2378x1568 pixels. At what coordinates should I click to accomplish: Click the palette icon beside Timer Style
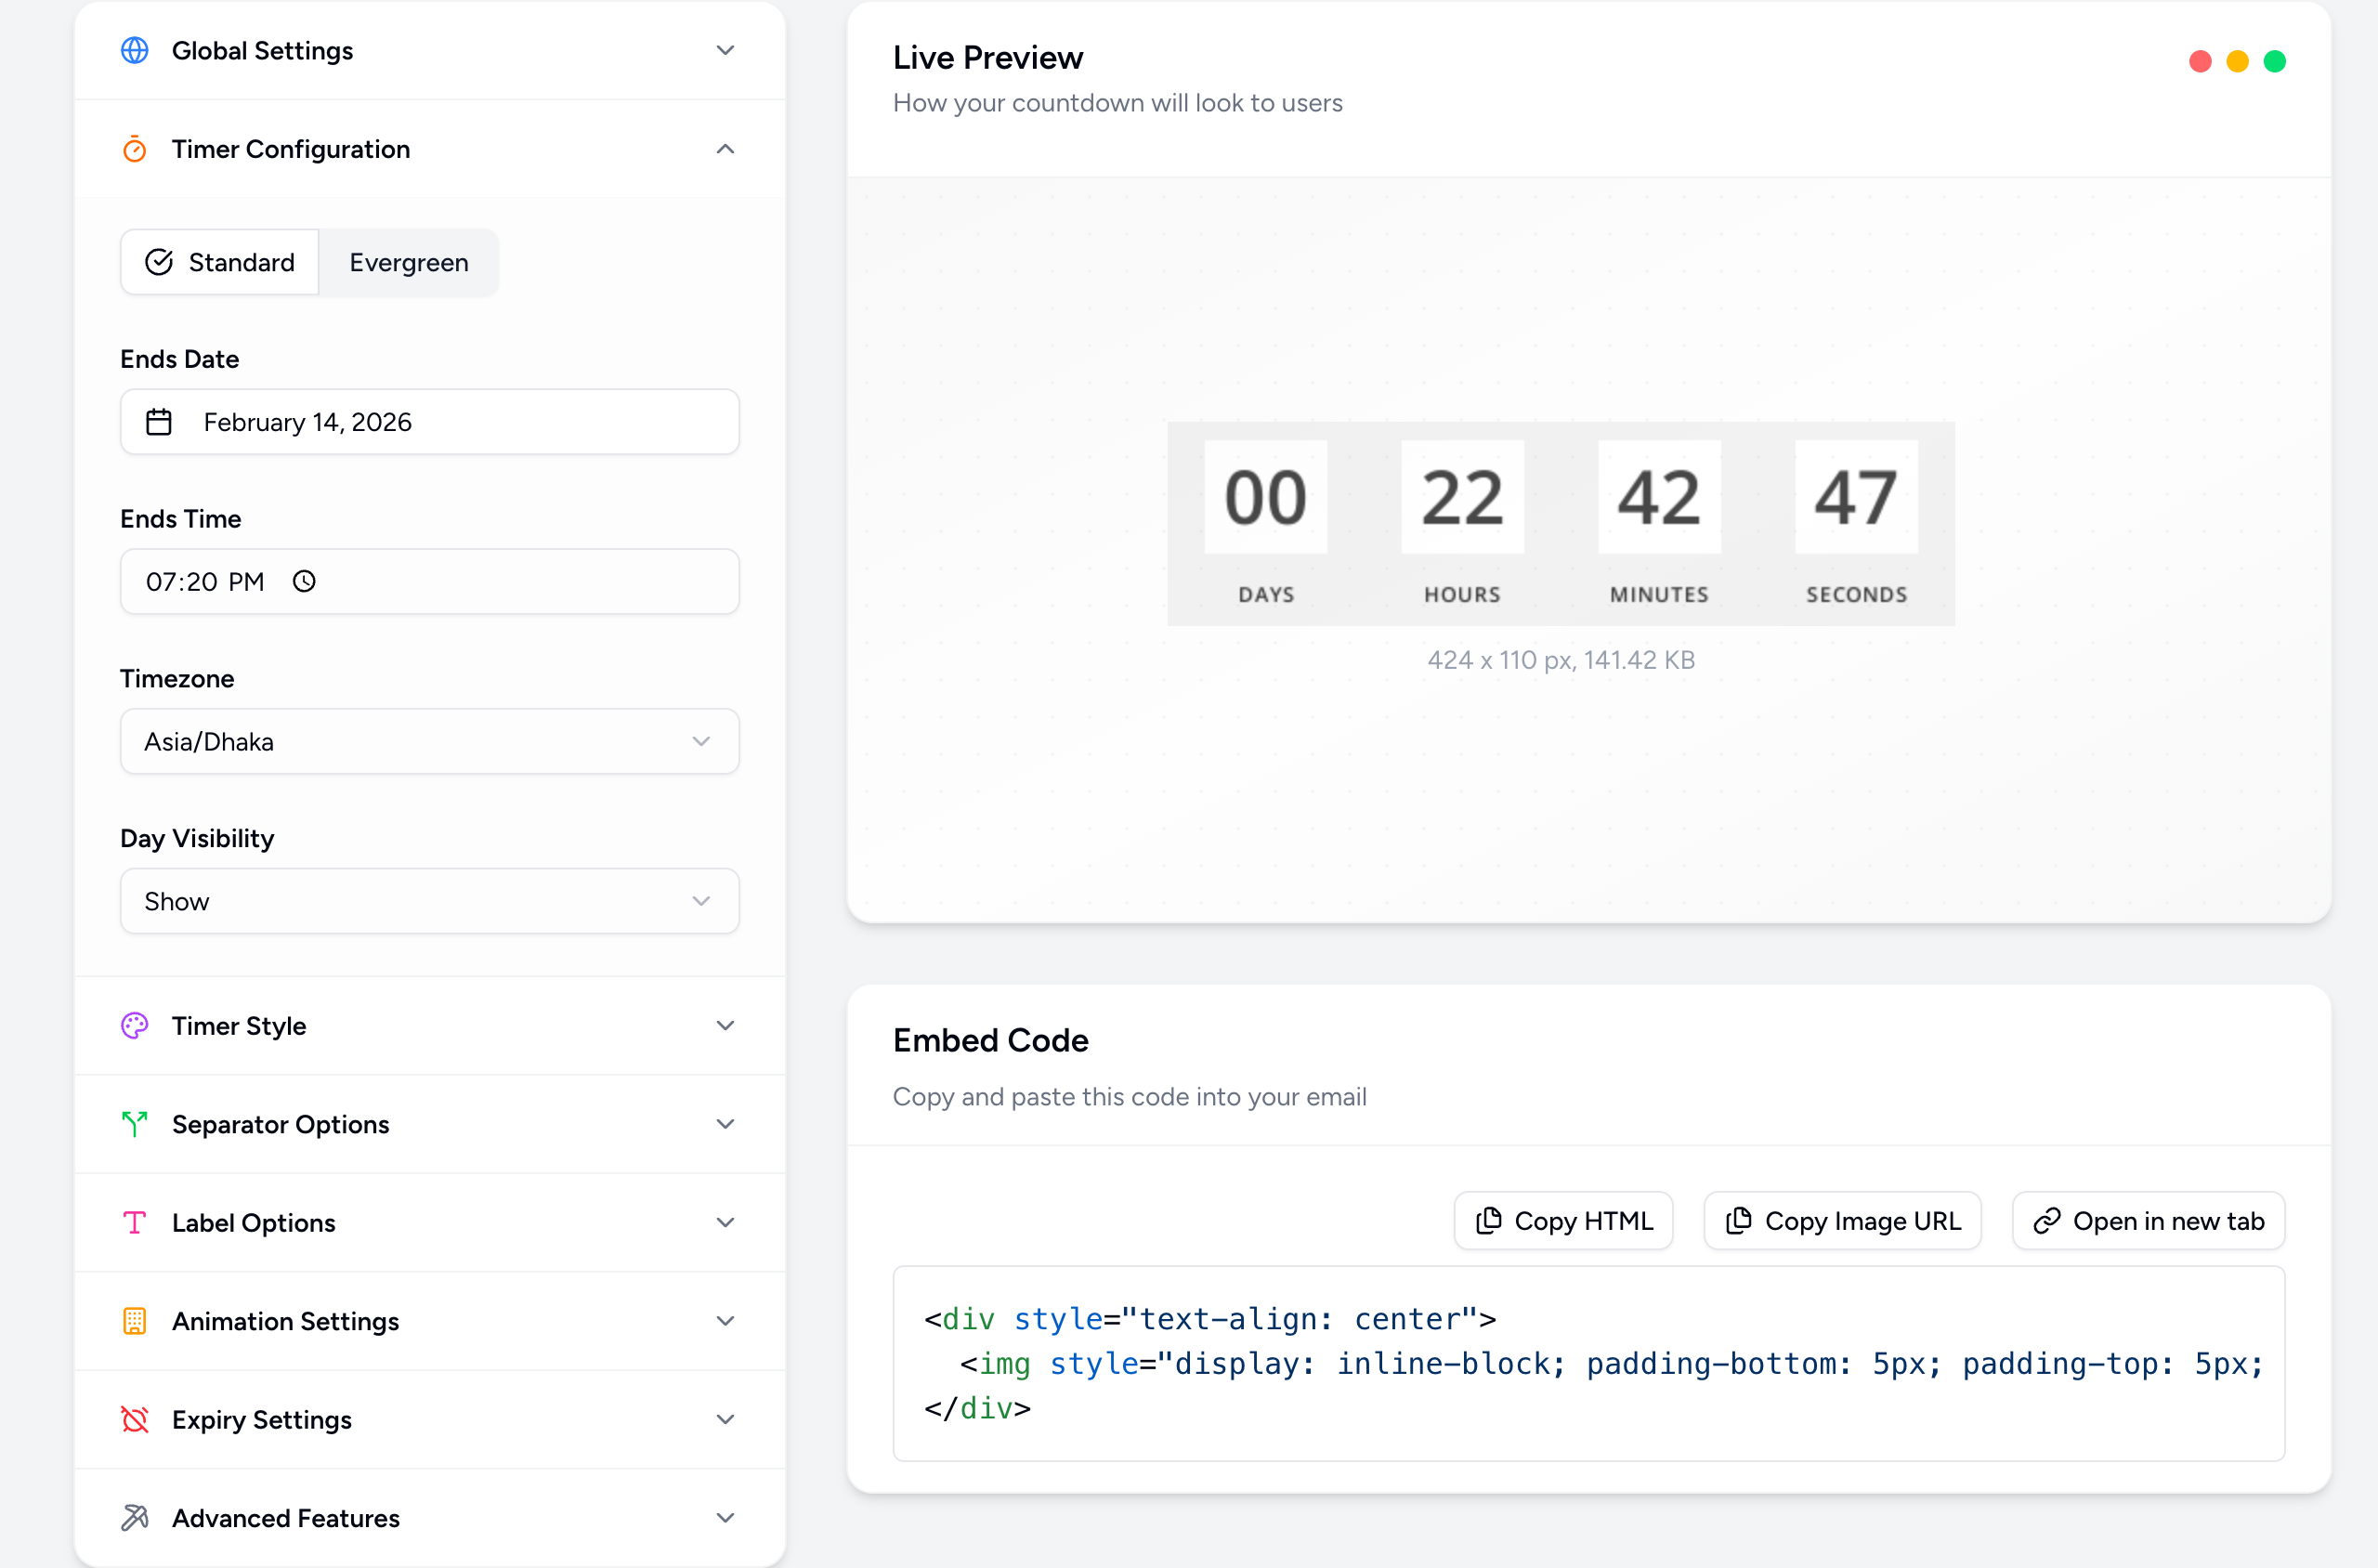[135, 1025]
